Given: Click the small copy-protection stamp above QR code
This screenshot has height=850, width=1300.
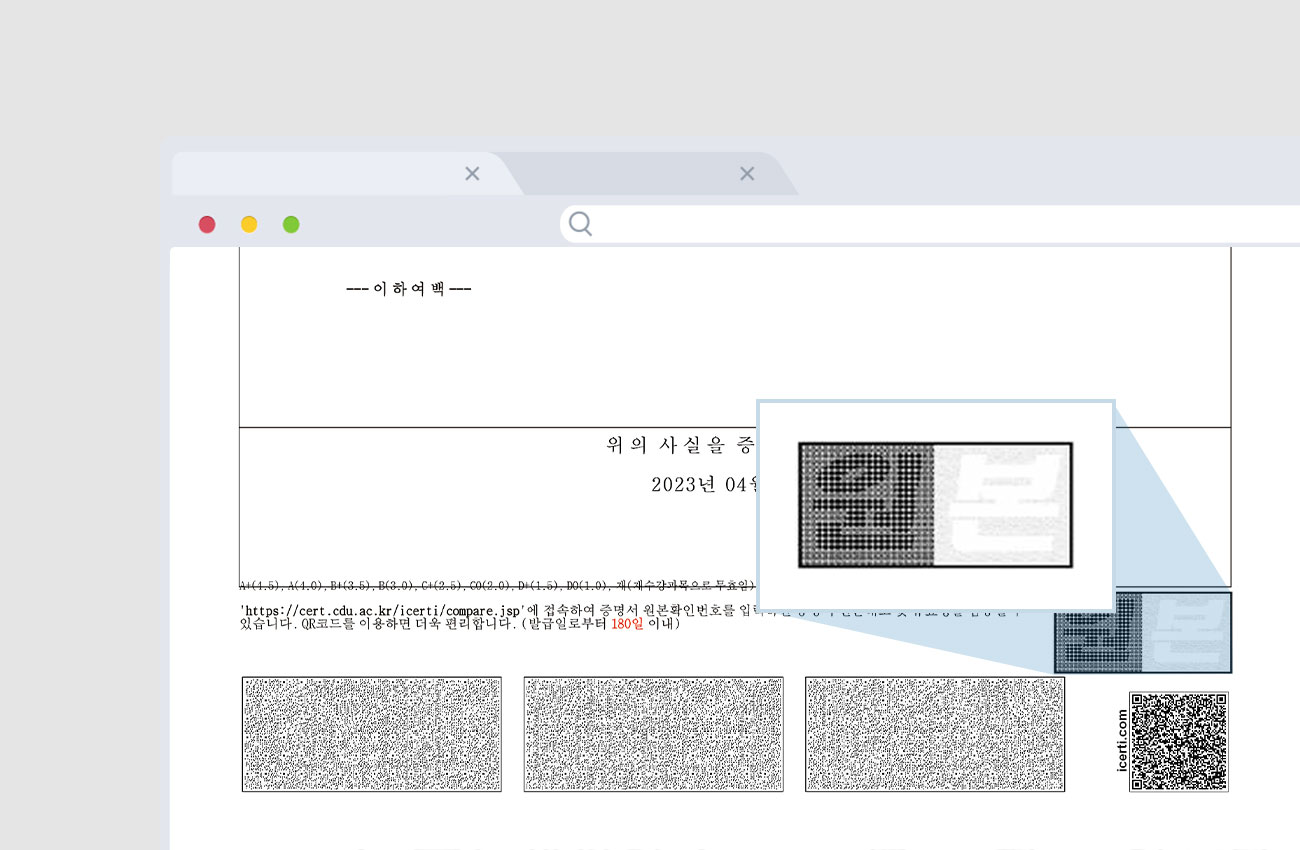Looking at the screenshot, I should click(x=1143, y=633).
